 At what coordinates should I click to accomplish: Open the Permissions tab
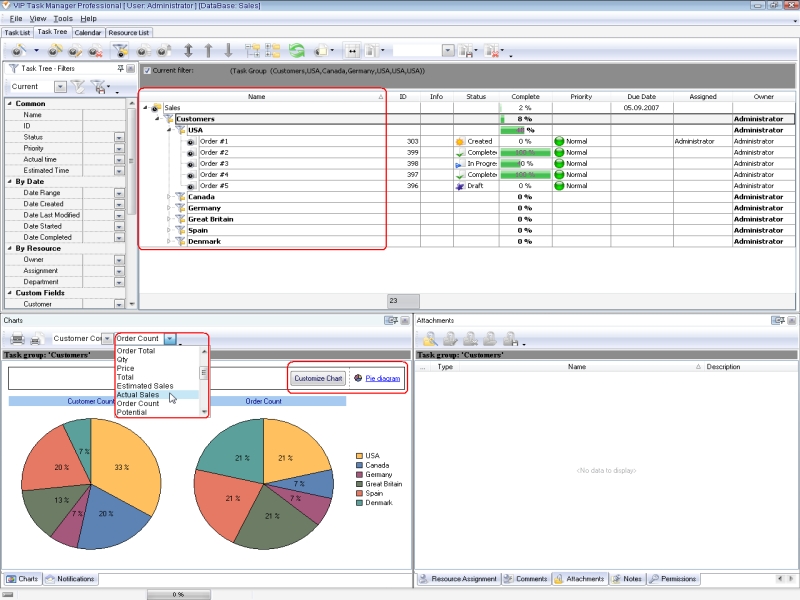(x=673, y=579)
